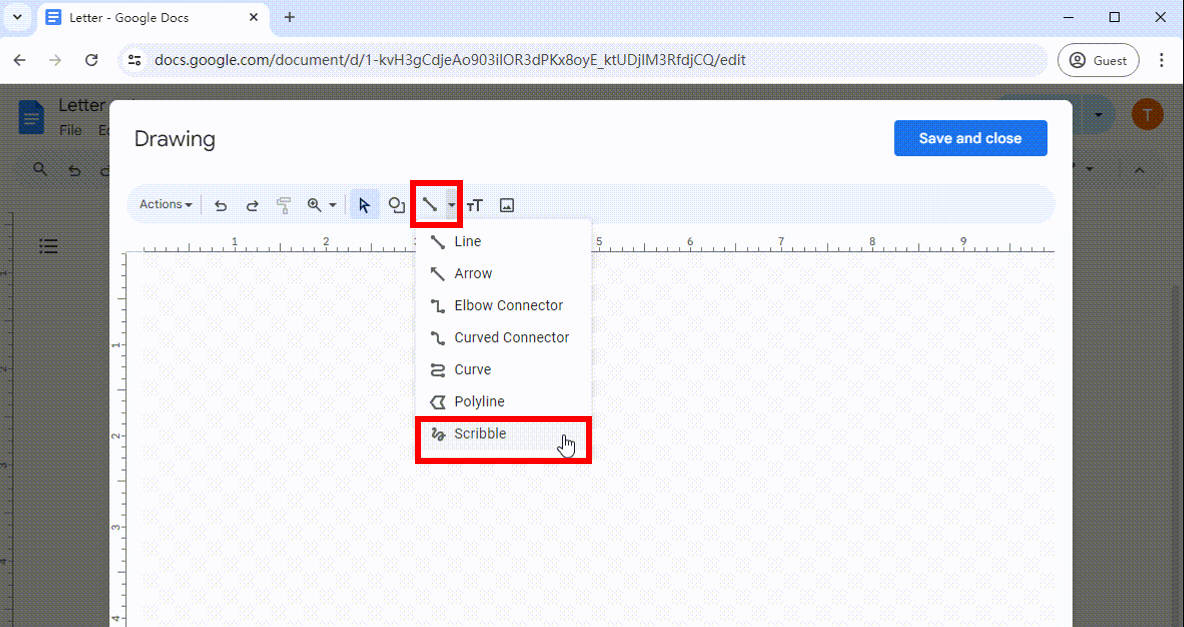Click the paint format roller icon

coord(284,205)
